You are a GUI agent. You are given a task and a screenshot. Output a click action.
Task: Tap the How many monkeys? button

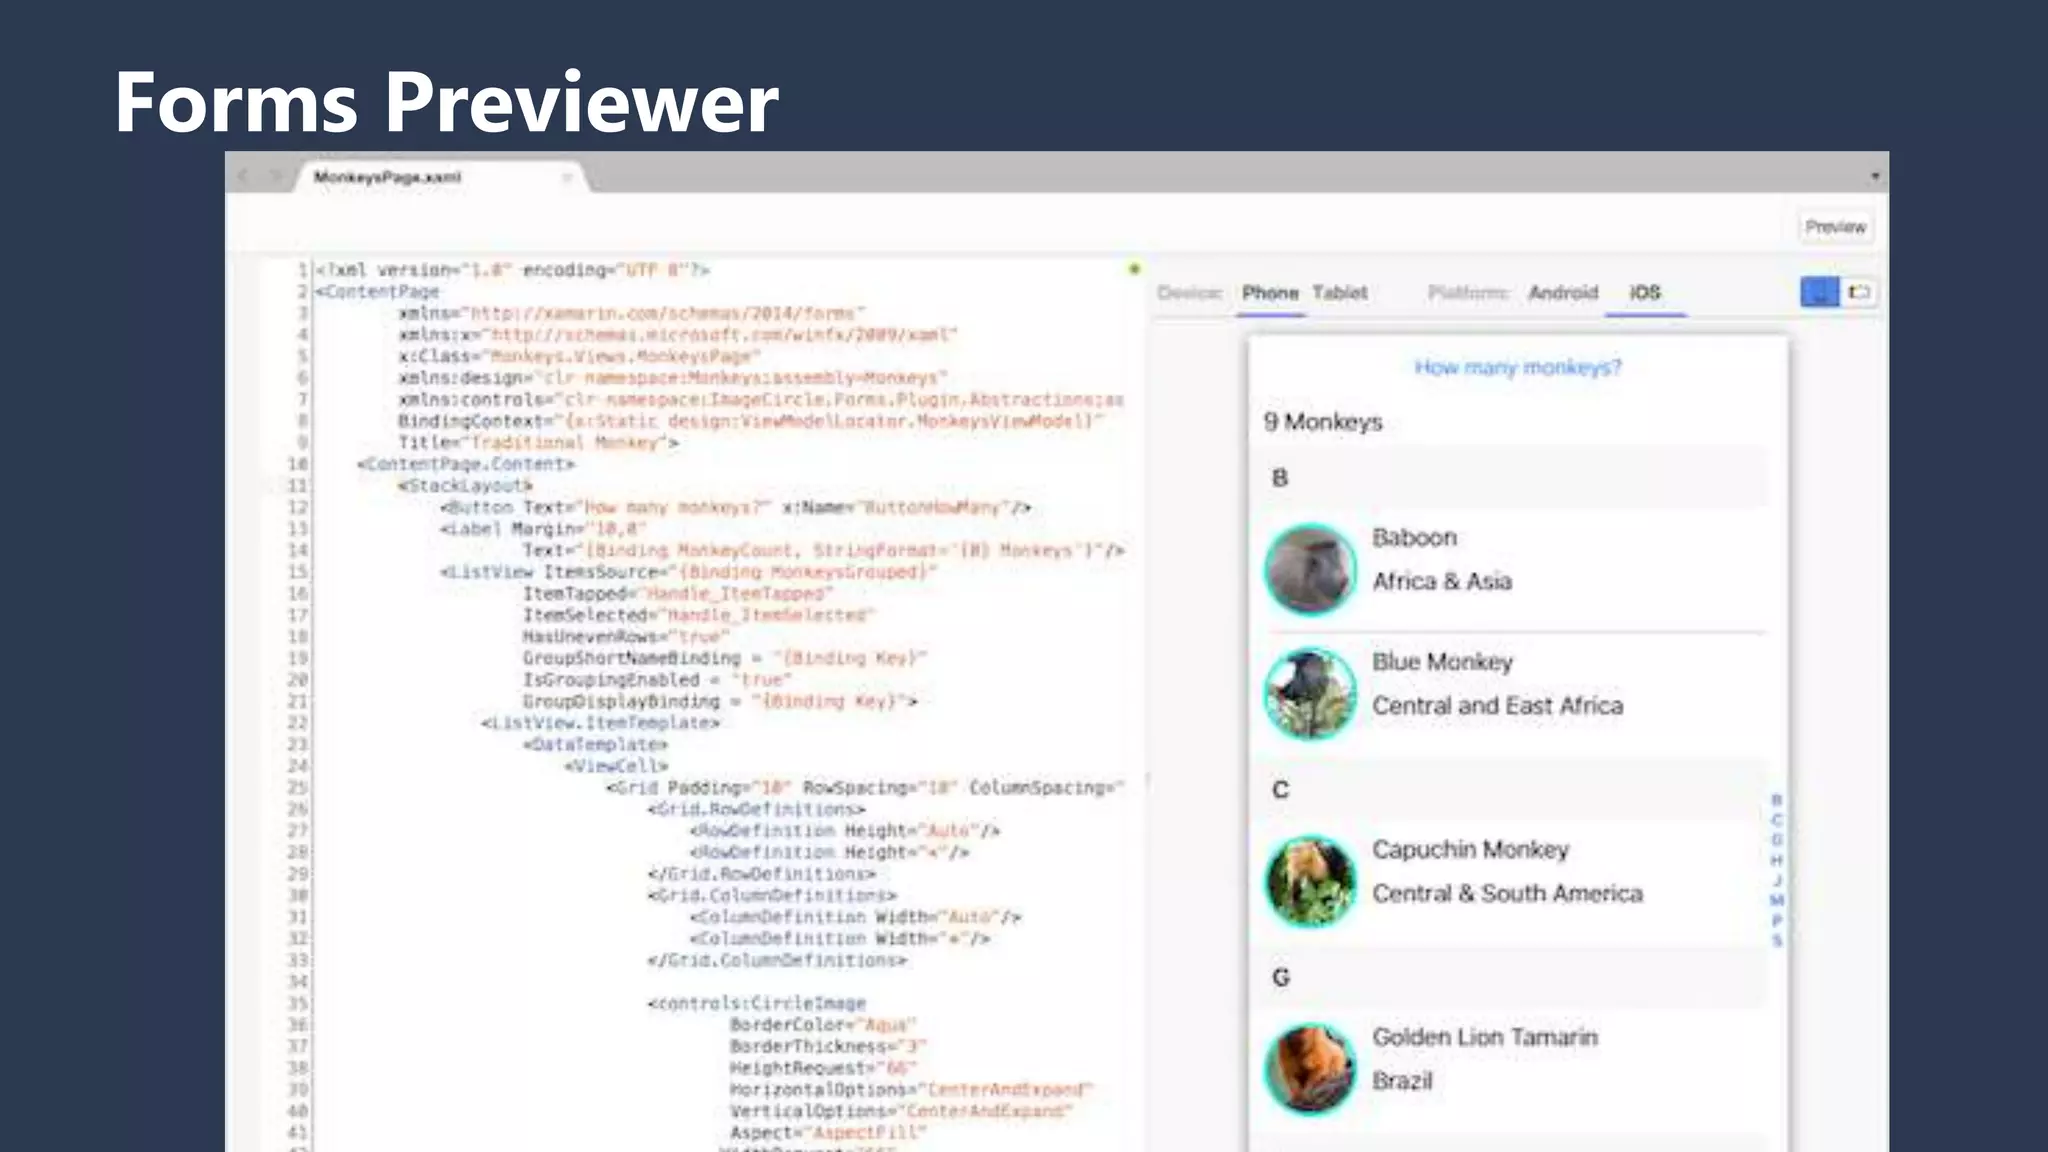(1518, 368)
